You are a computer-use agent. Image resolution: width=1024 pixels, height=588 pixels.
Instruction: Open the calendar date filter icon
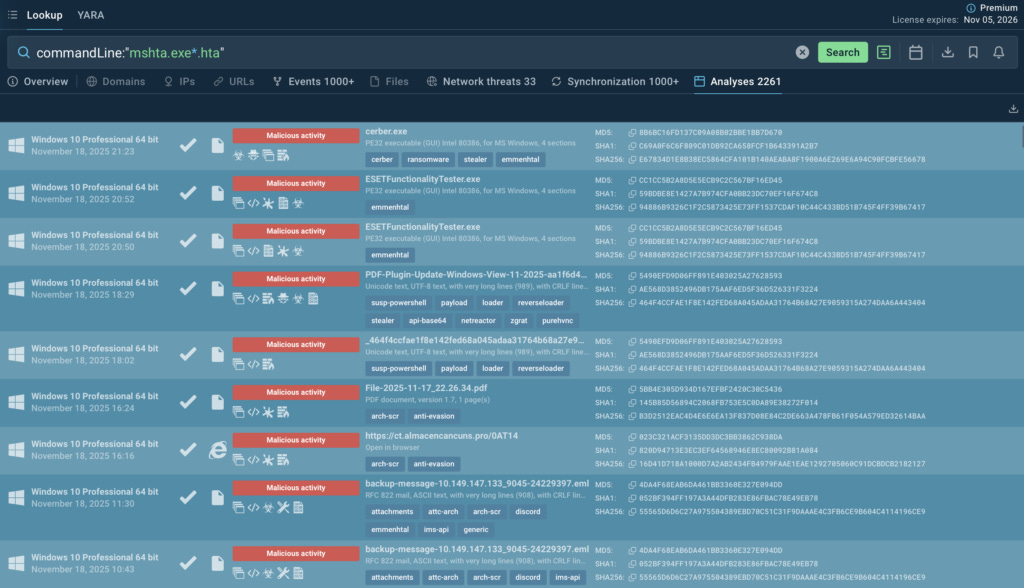[916, 52]
